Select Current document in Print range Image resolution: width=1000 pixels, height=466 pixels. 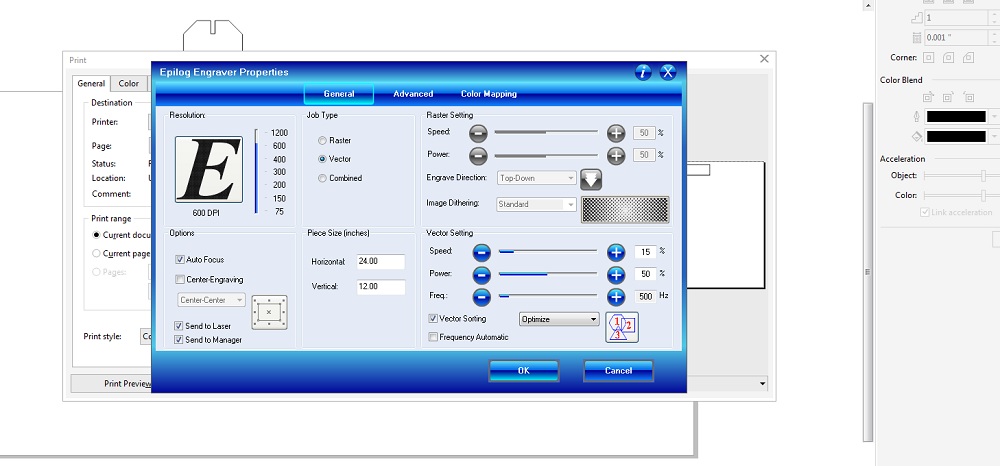(x=96, y=235)
